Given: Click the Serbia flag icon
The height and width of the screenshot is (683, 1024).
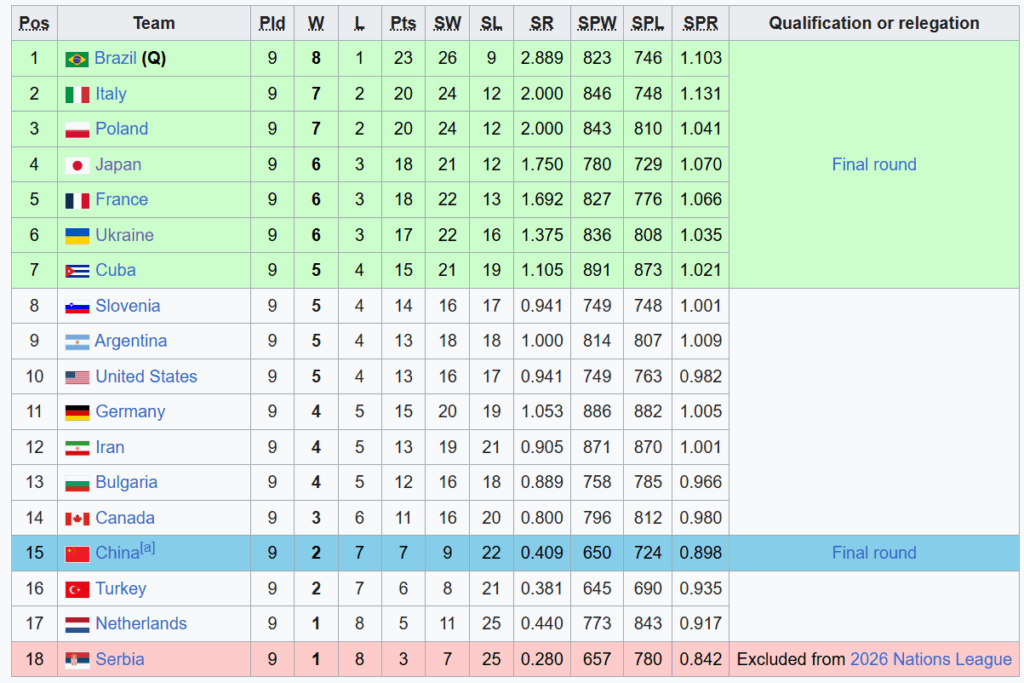Looking at the screenshot, I should pyautogui.click(x=77, y=659).
